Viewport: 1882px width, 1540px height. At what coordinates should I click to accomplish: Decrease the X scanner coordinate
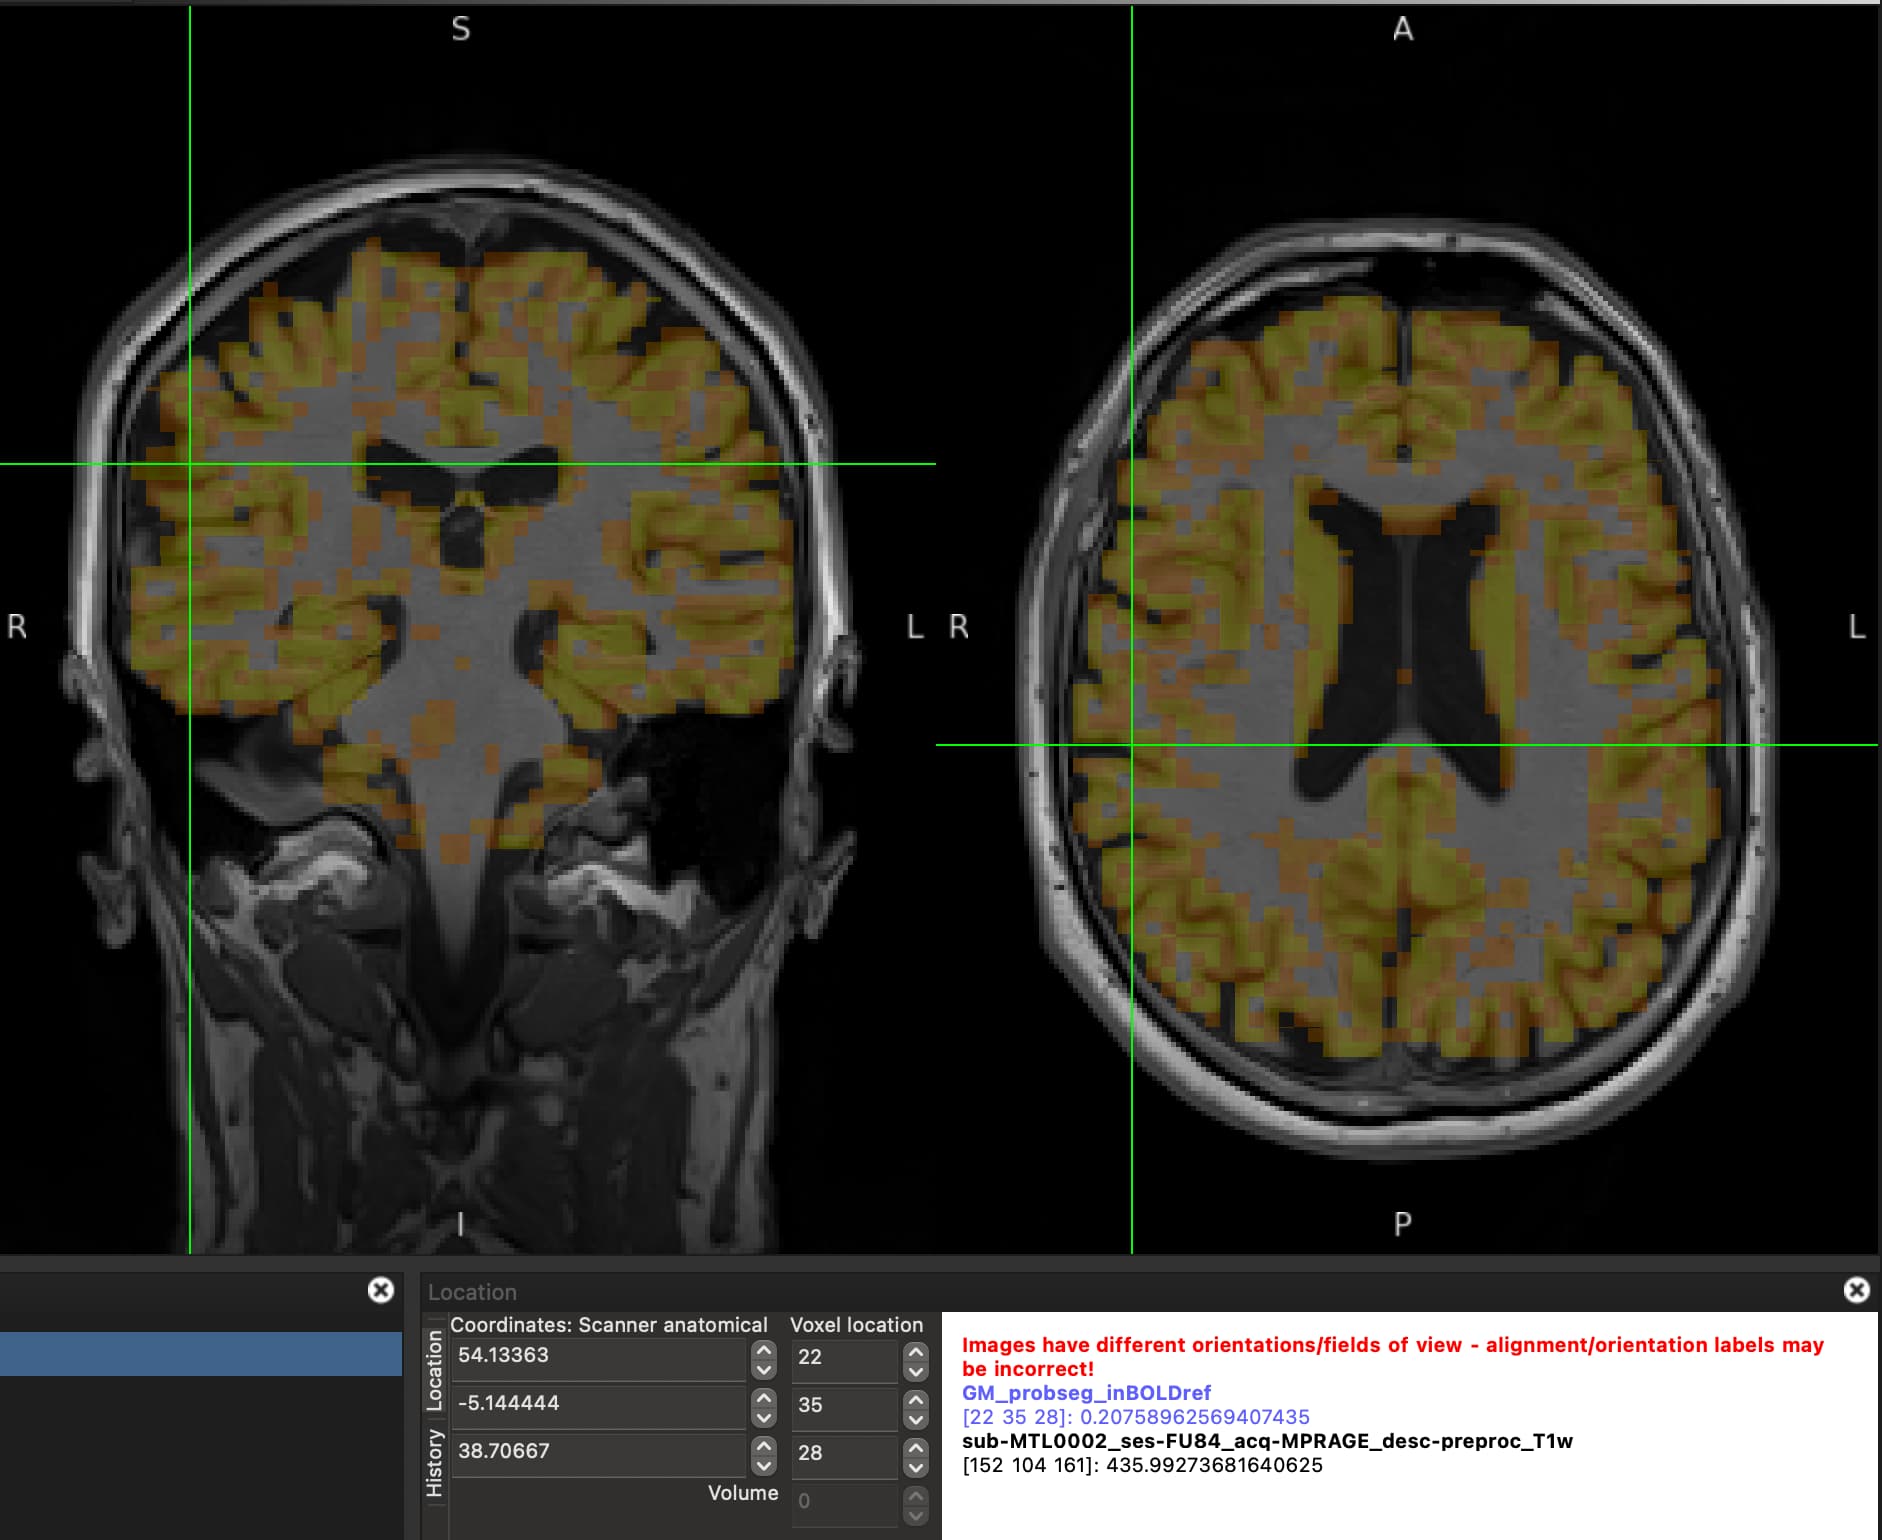coord(764,1370)
